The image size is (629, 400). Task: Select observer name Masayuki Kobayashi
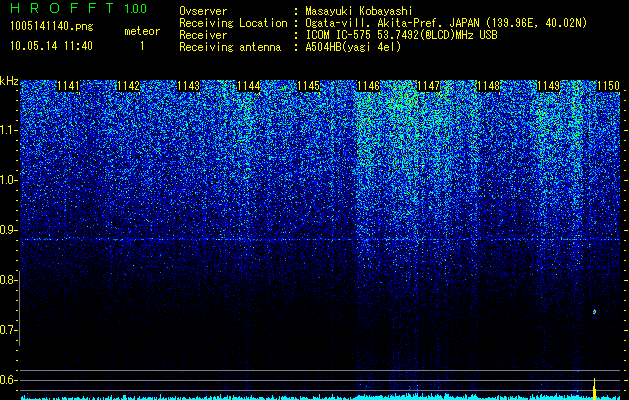coord(359,11)
